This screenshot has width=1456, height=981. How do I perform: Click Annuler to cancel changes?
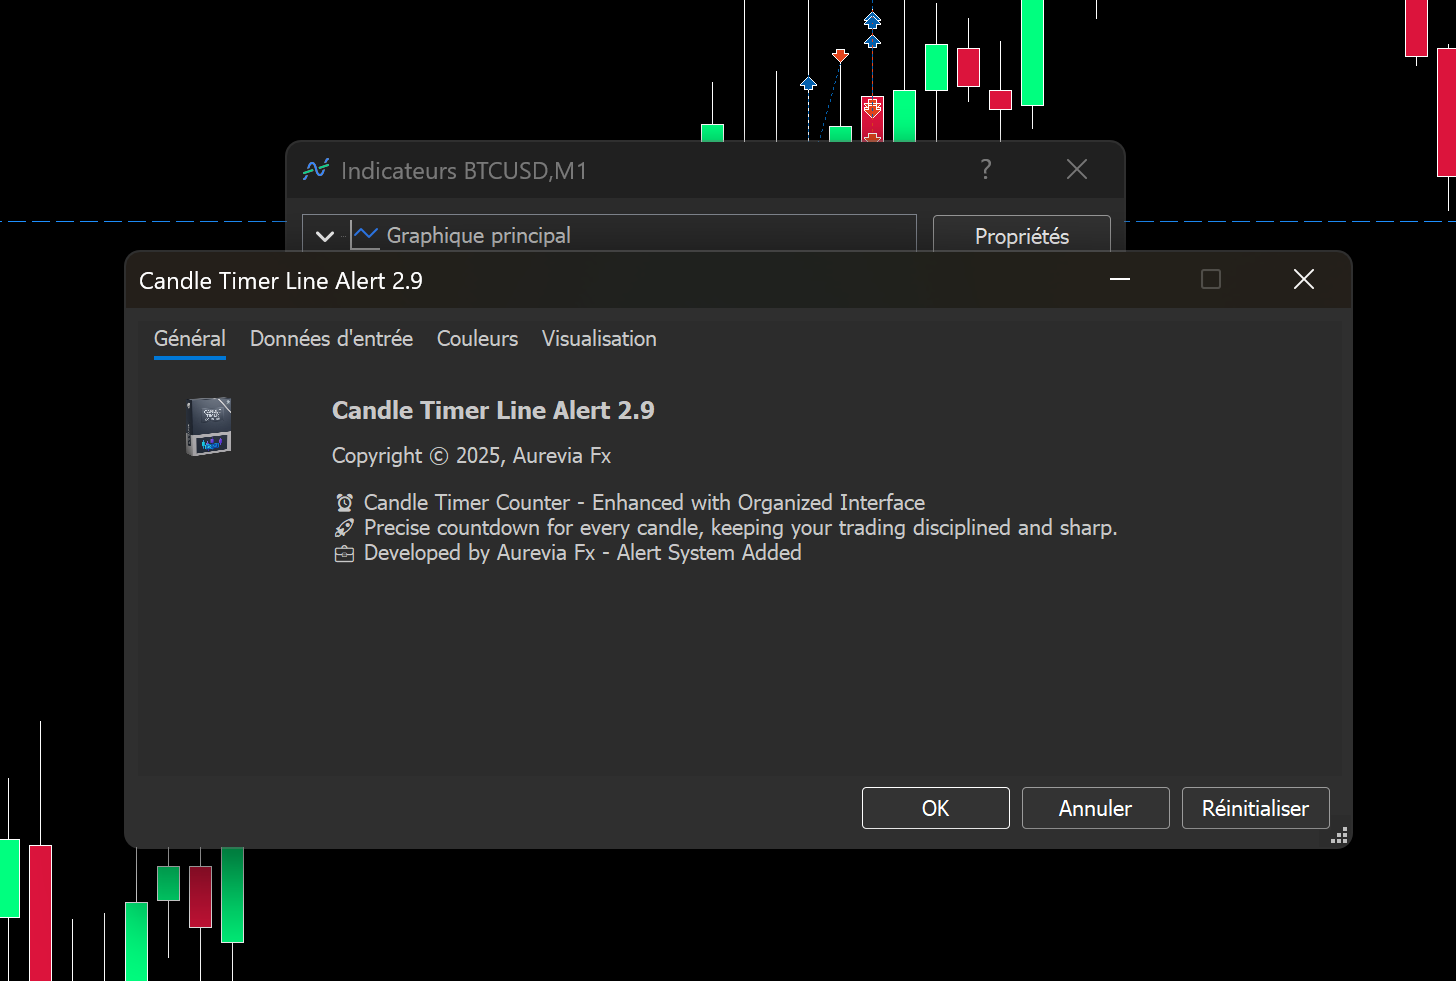pos(1095,808)
